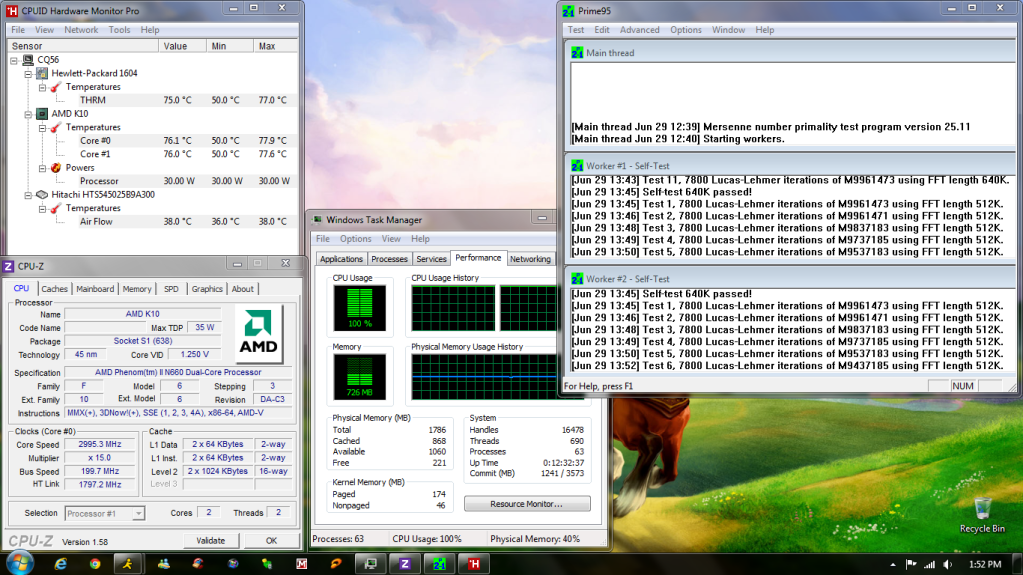Open the Action Center flag icon
The width and height of the screenshot is (1023, 575).
pyautogui.click(x=911, y=565)
